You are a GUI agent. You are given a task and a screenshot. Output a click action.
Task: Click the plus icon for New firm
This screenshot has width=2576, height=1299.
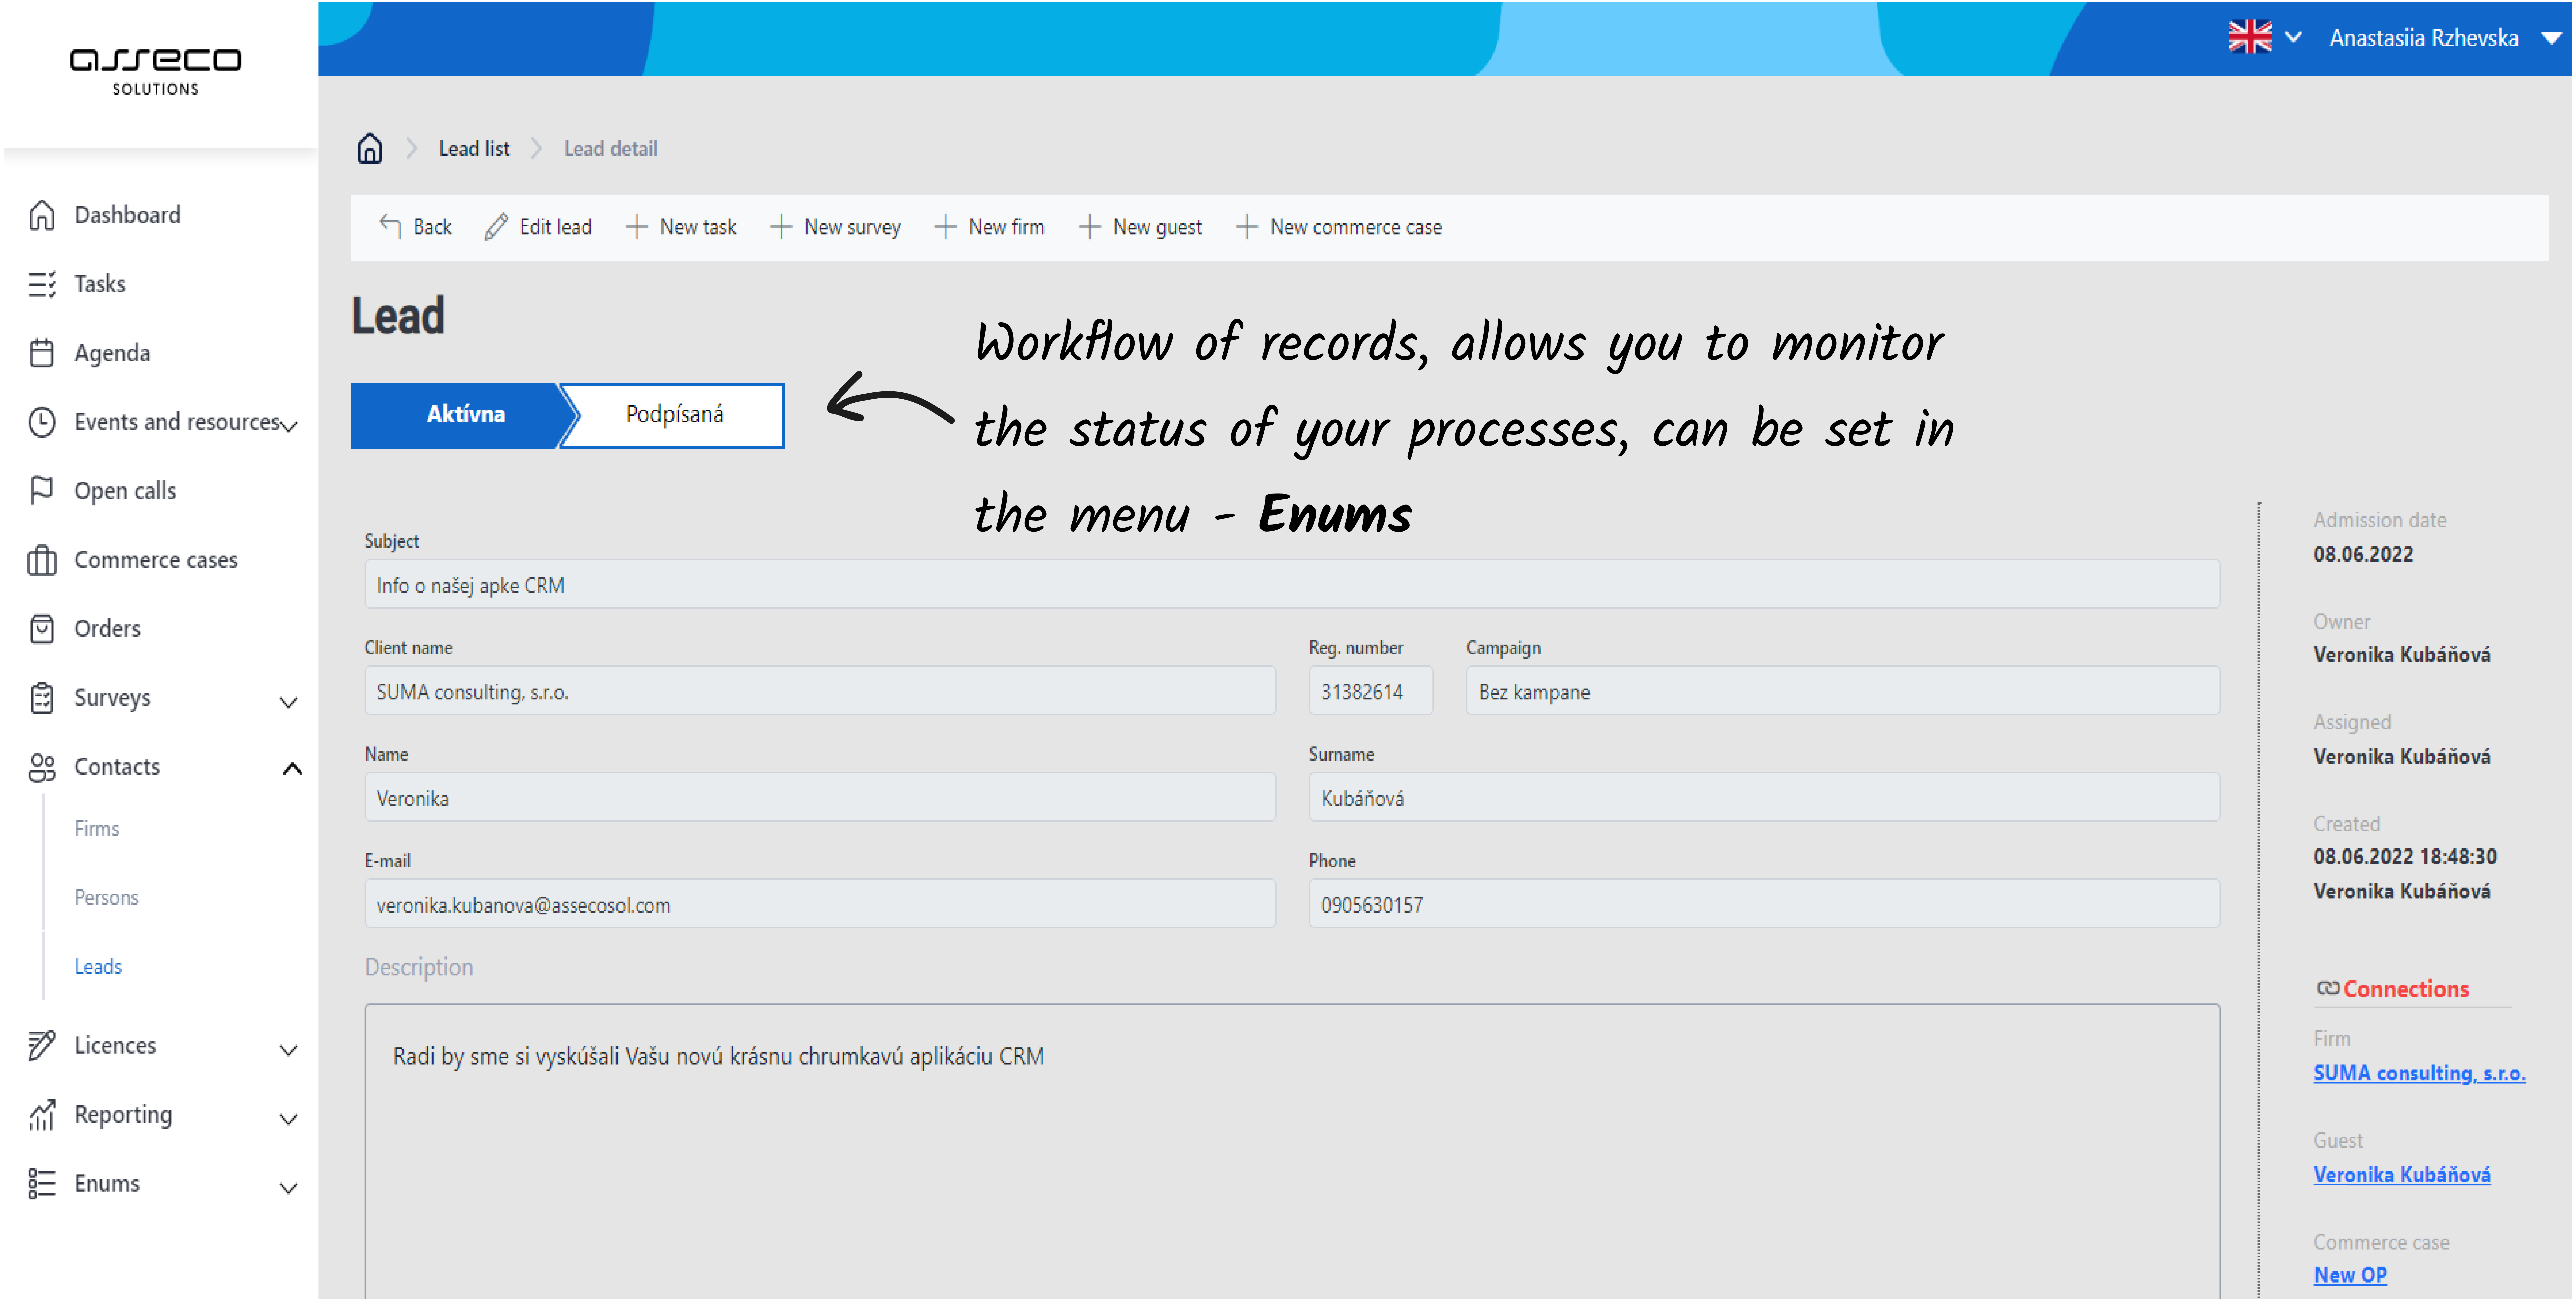click(945, 227)
